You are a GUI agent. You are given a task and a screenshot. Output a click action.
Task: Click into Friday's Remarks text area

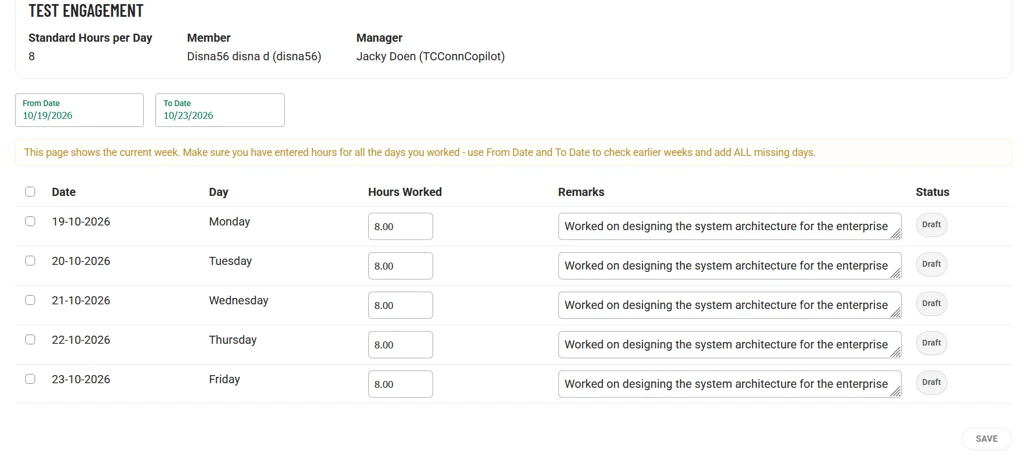[729, 384]
